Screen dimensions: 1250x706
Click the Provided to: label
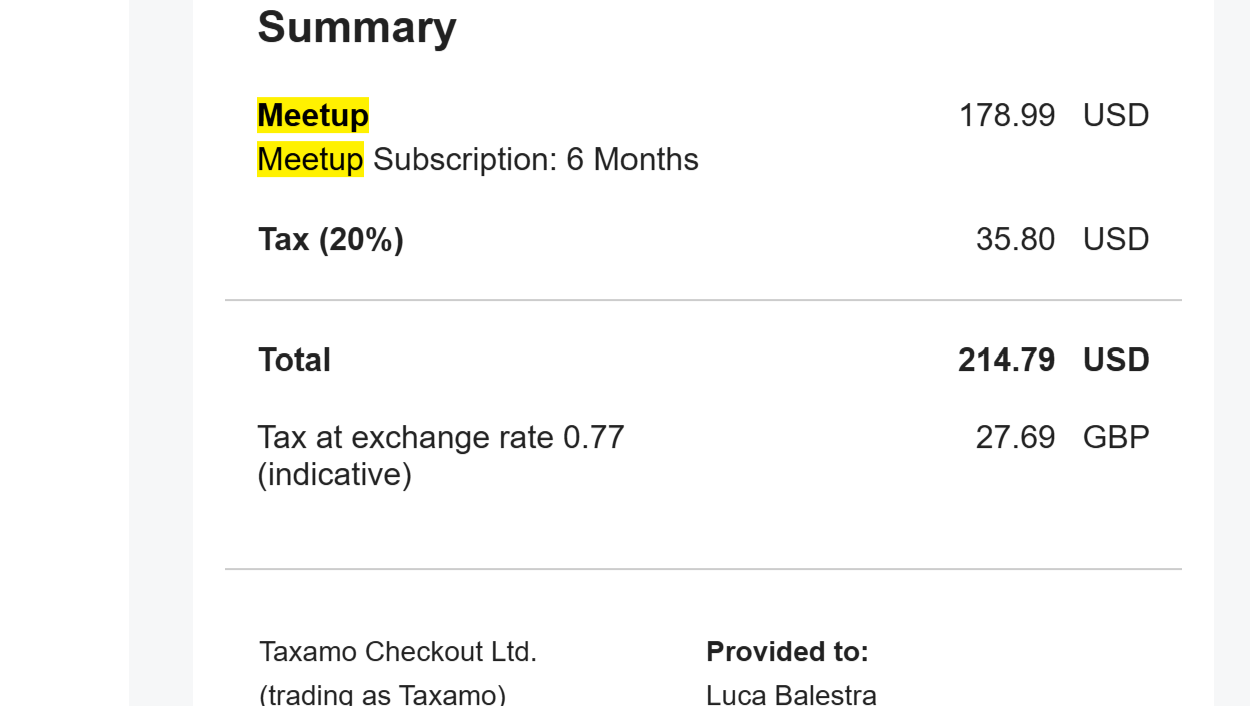tap(787, 652)
